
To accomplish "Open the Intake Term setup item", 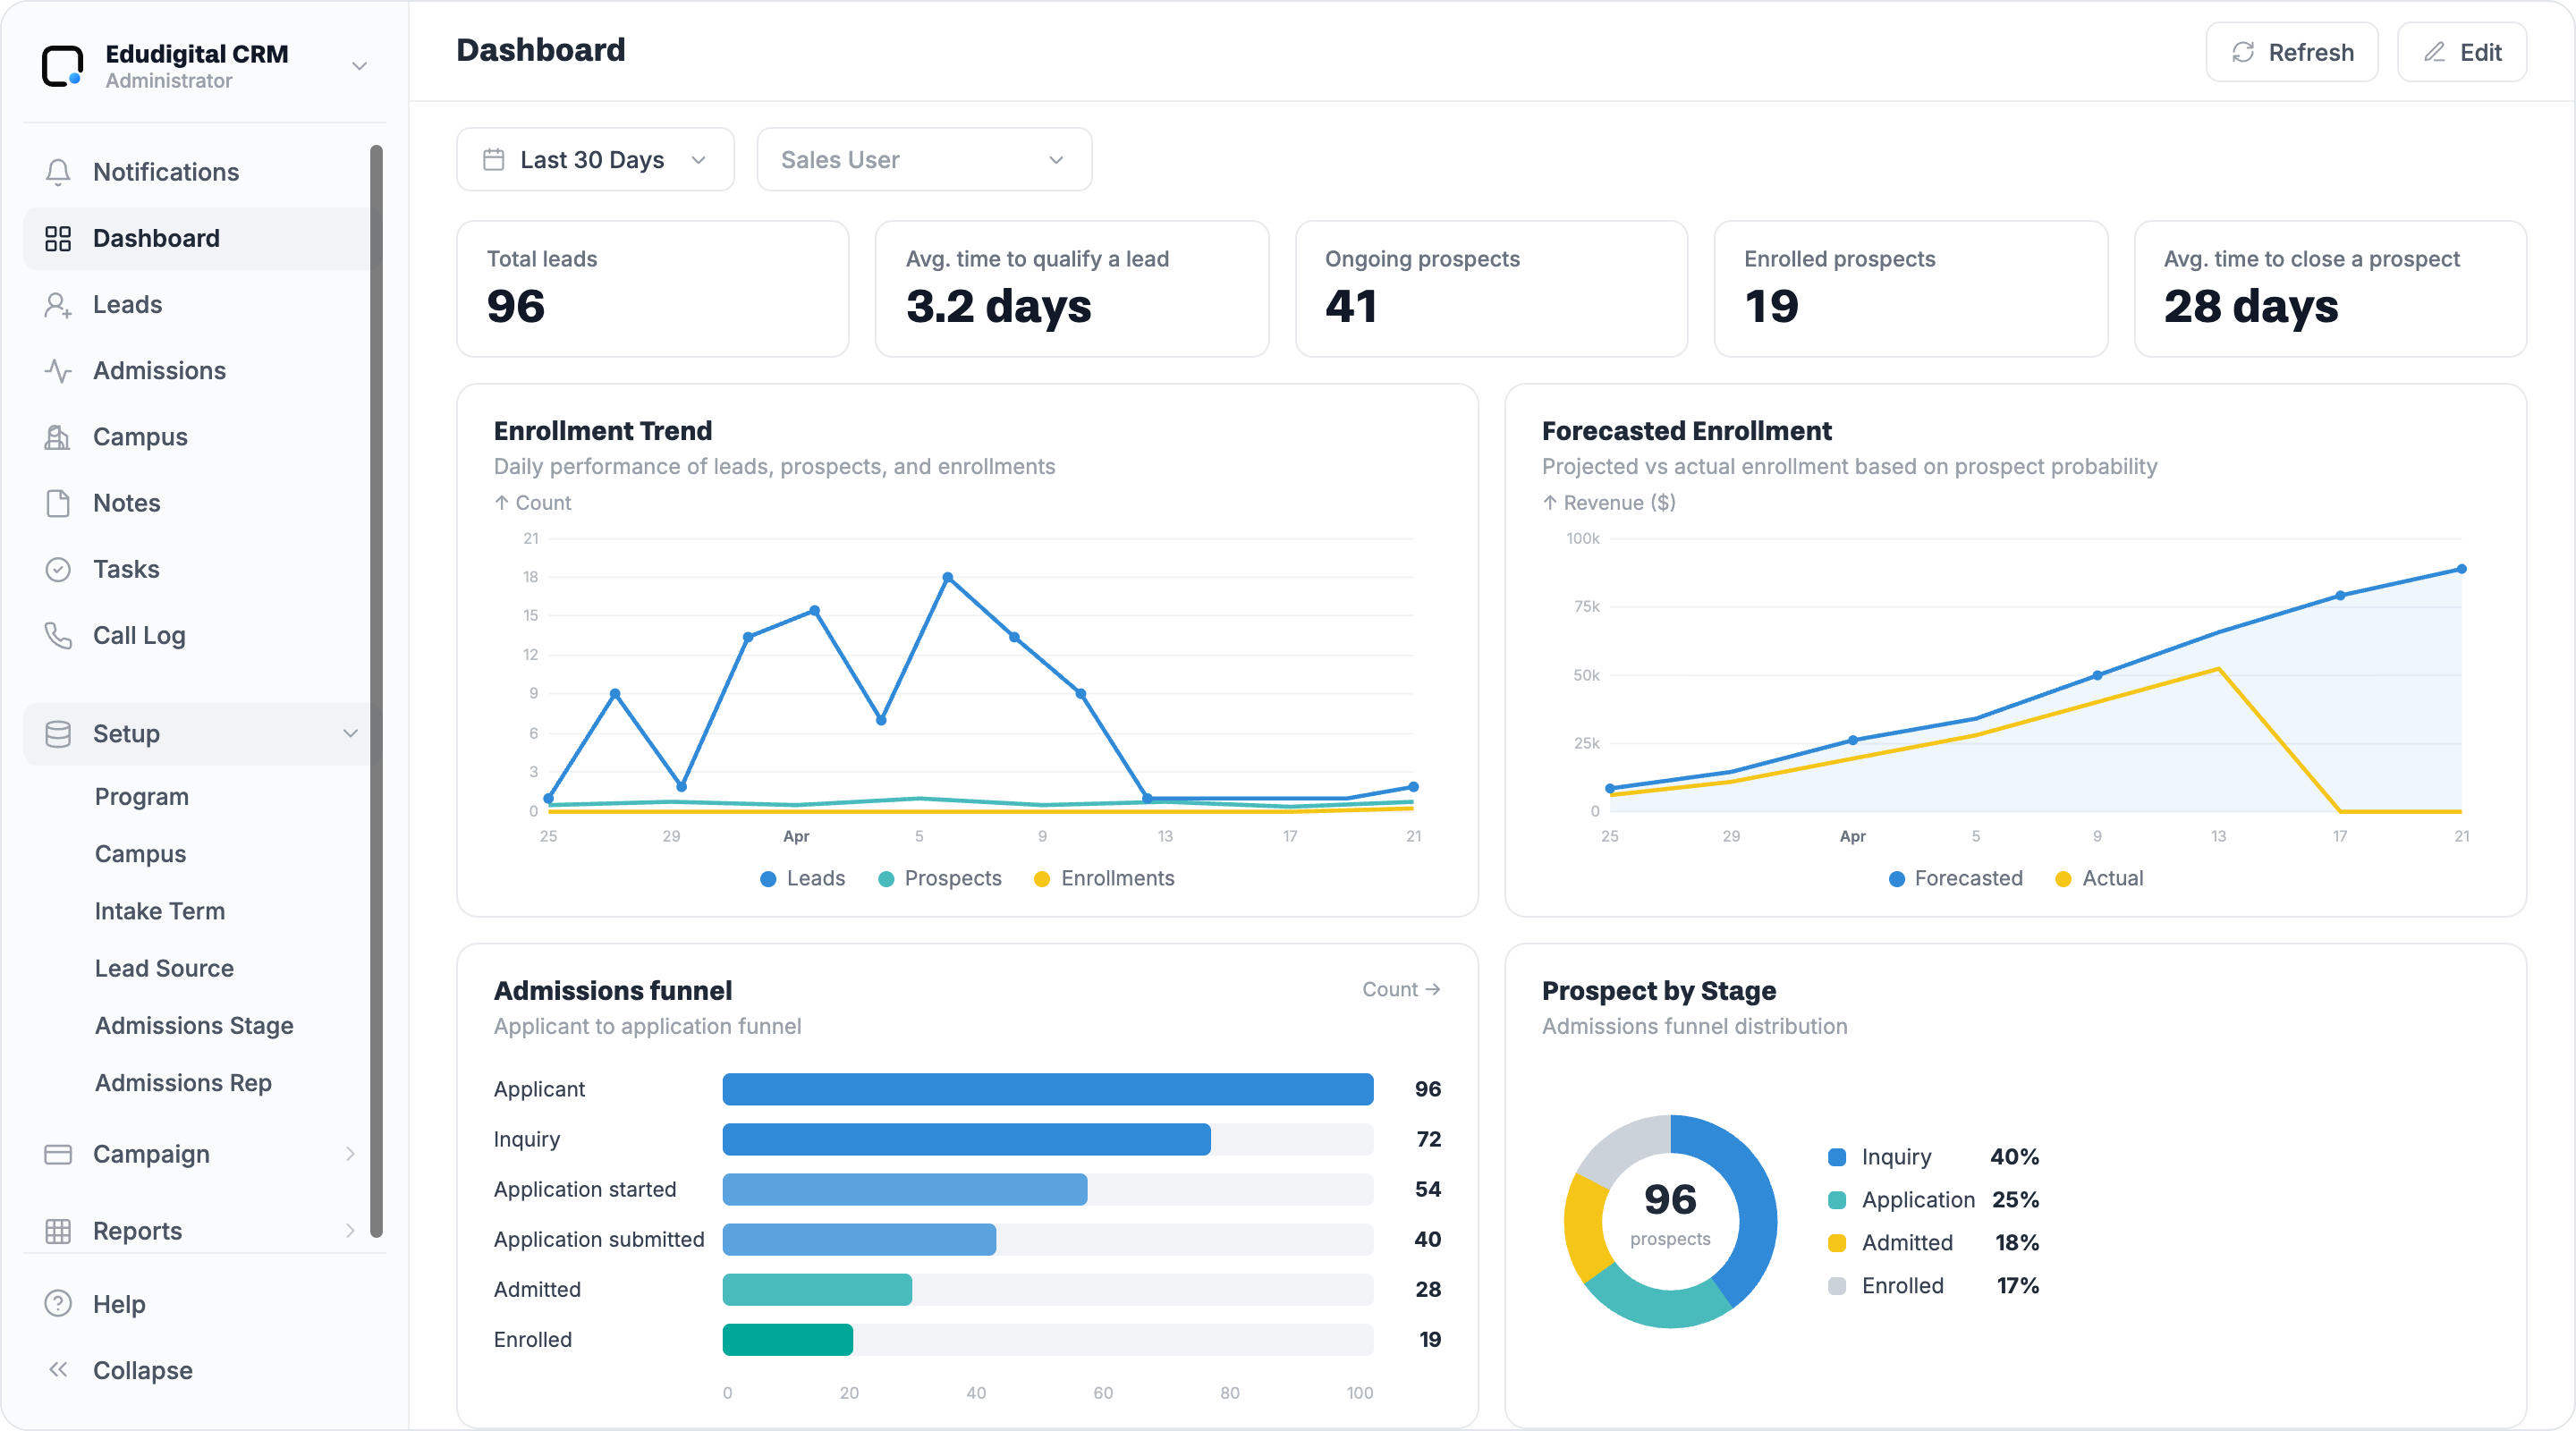I will pos(160,912).
